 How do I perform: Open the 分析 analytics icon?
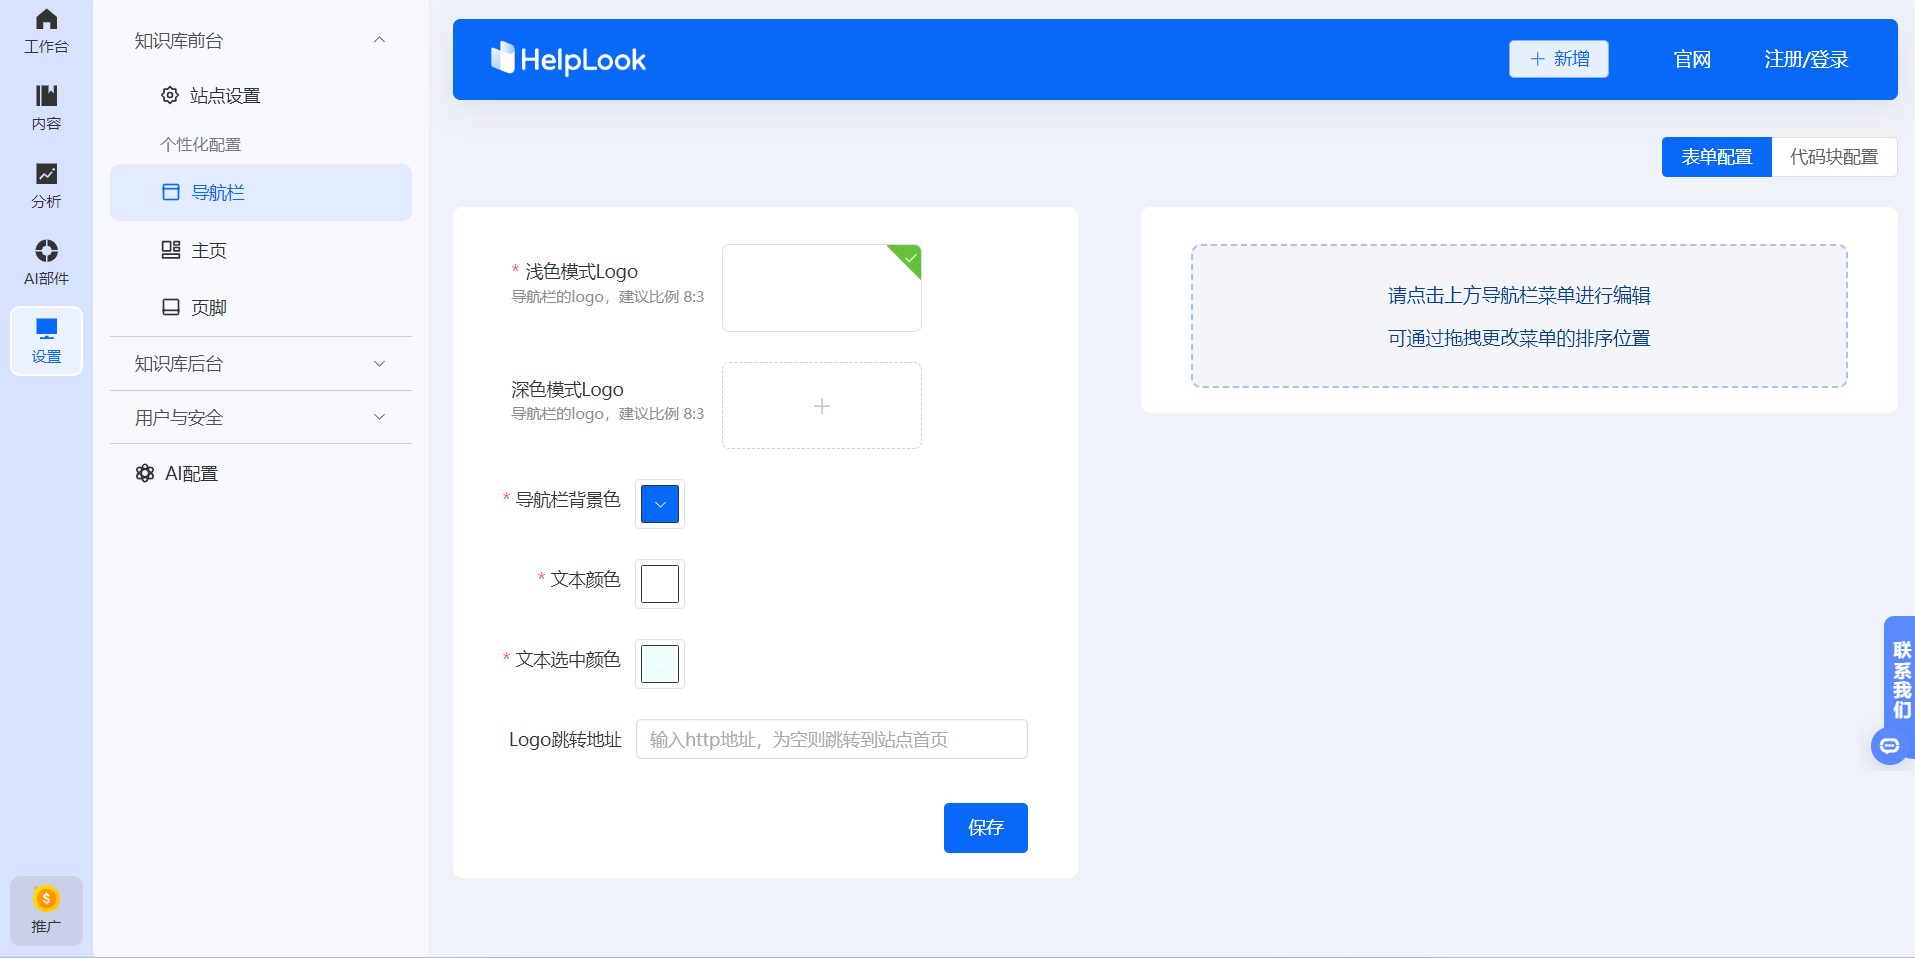45,181
